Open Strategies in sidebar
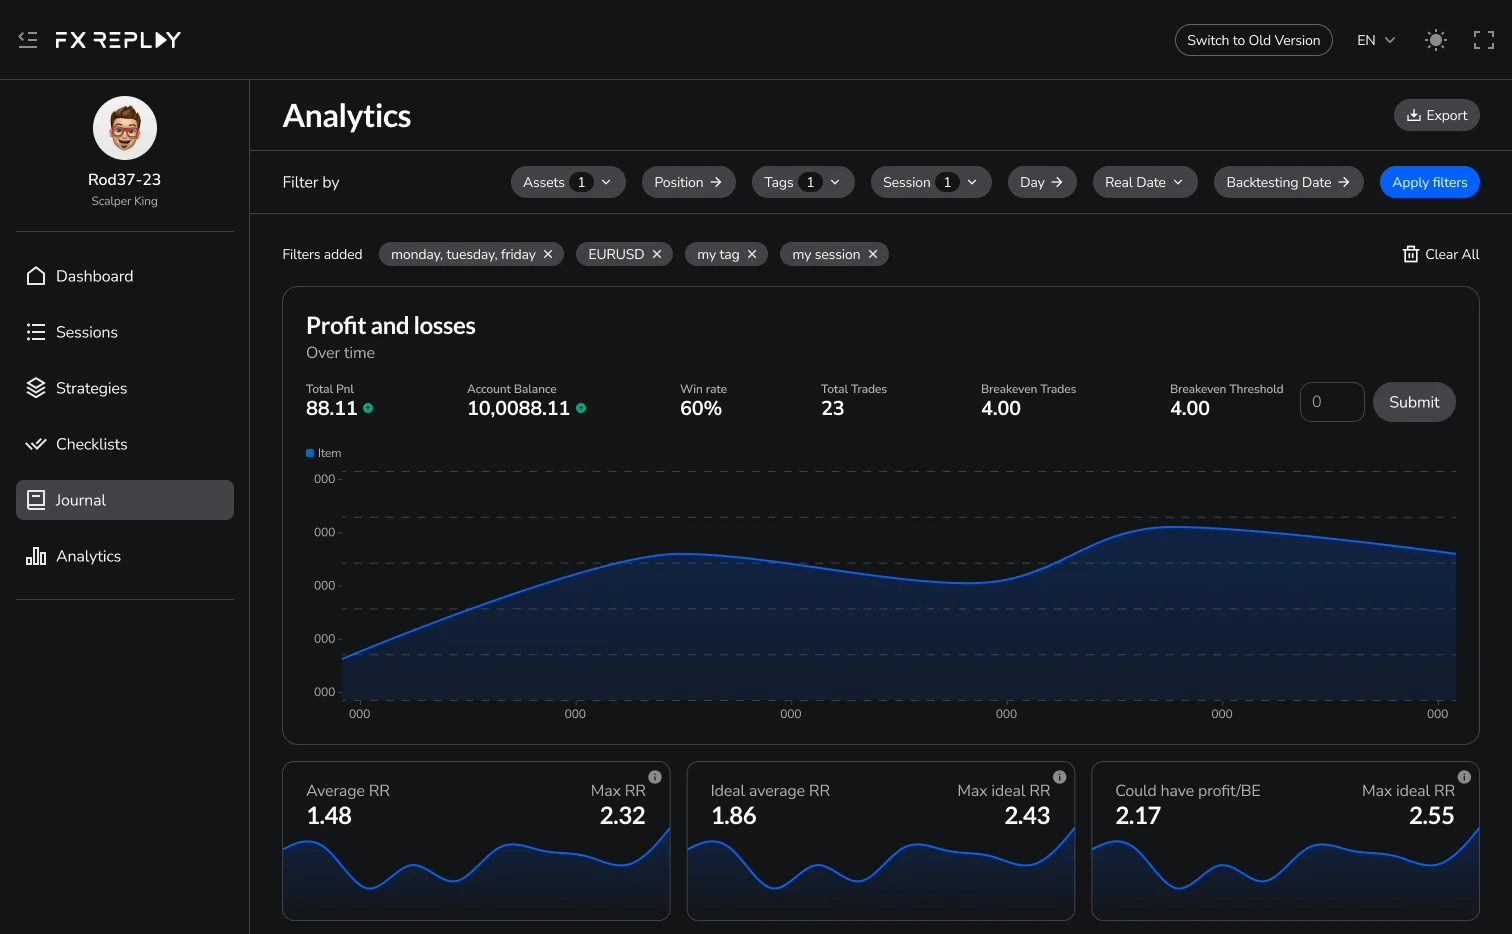The width and height of the screenshot is (1512, 934). click(125, 388)
